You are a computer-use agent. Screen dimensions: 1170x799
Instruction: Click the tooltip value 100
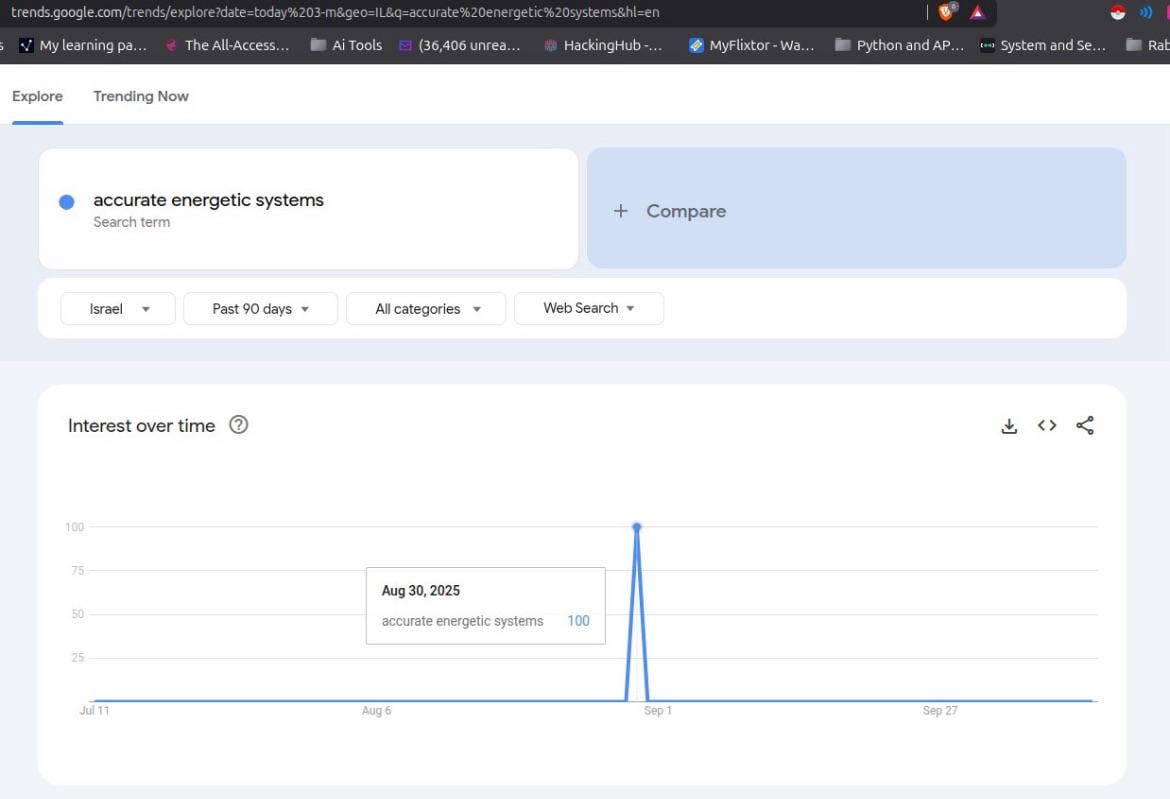pyautogui.click(x=578, y=621)
